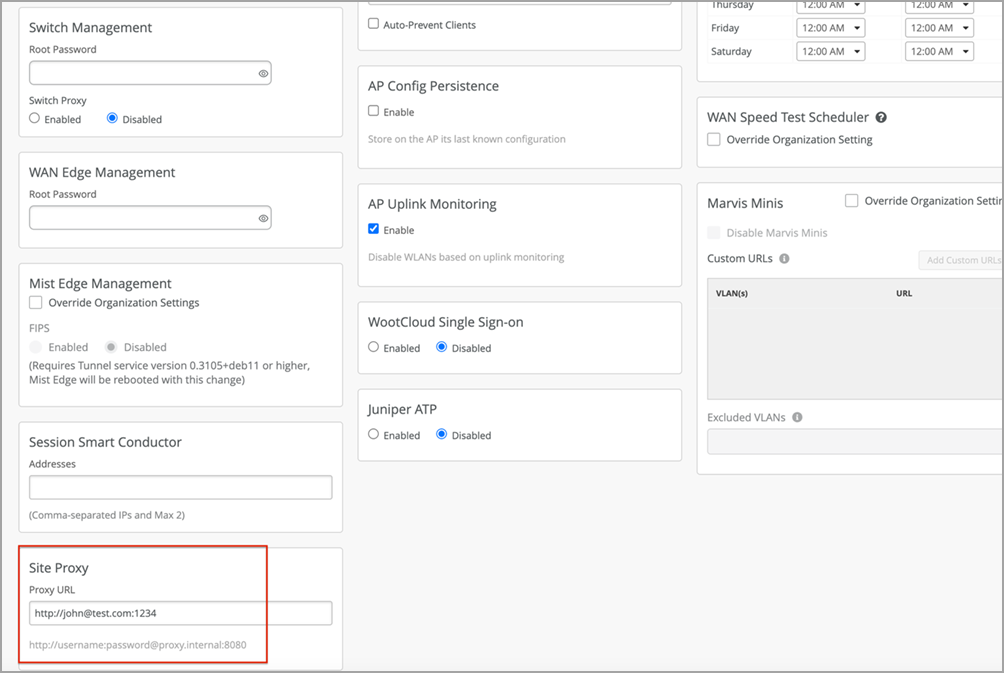Screen dimensions: 1004x673
Task: Check the Marvis Minis override organization checkbox
Action: [x=852, y=201]
